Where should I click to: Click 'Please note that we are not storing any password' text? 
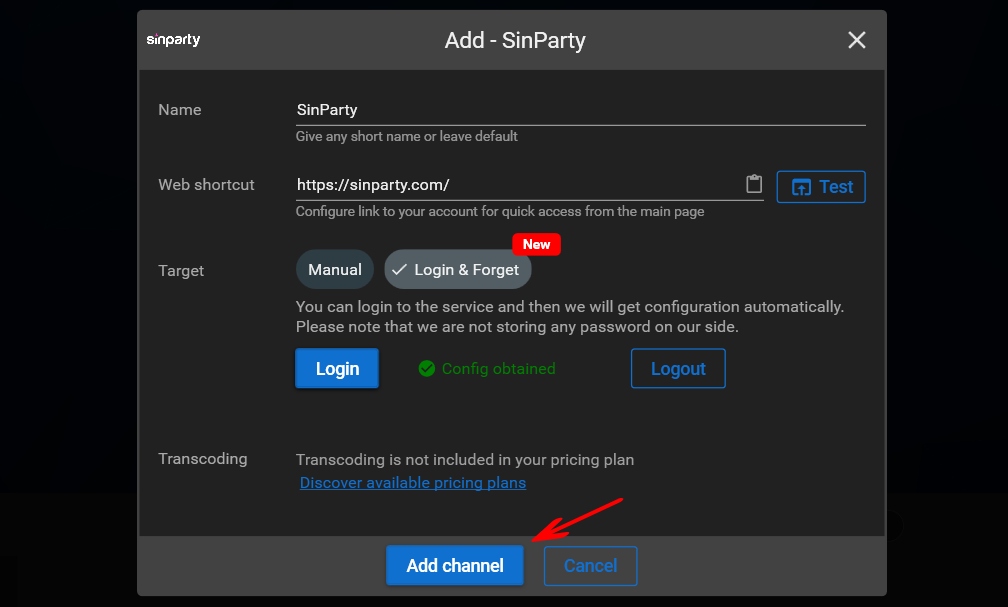(x=517, y=327)
